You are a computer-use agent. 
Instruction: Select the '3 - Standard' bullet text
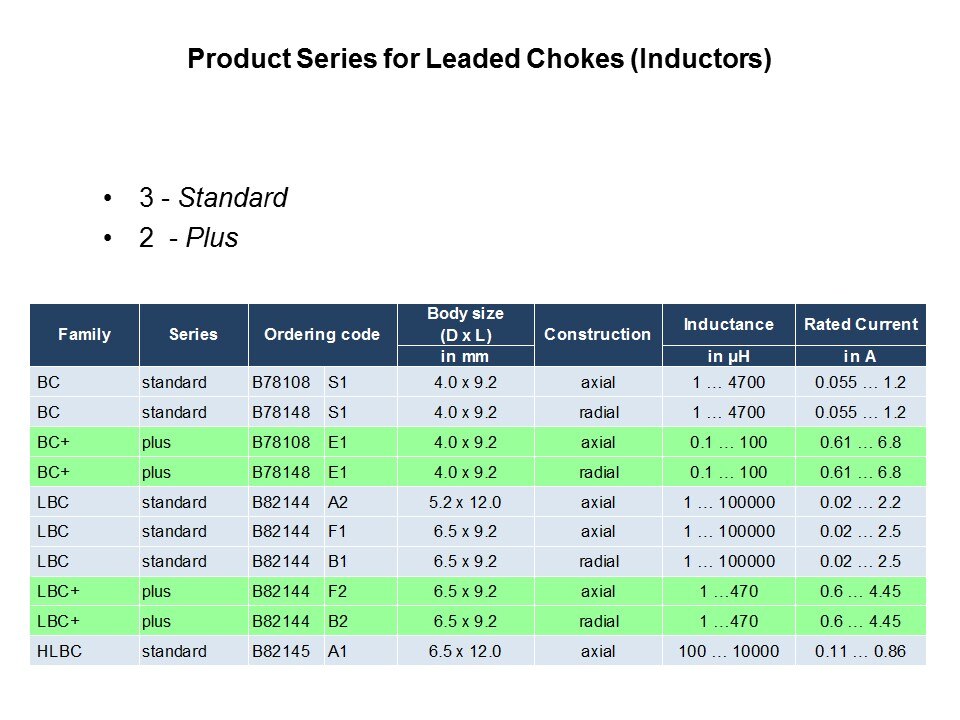tap(213, 198)
